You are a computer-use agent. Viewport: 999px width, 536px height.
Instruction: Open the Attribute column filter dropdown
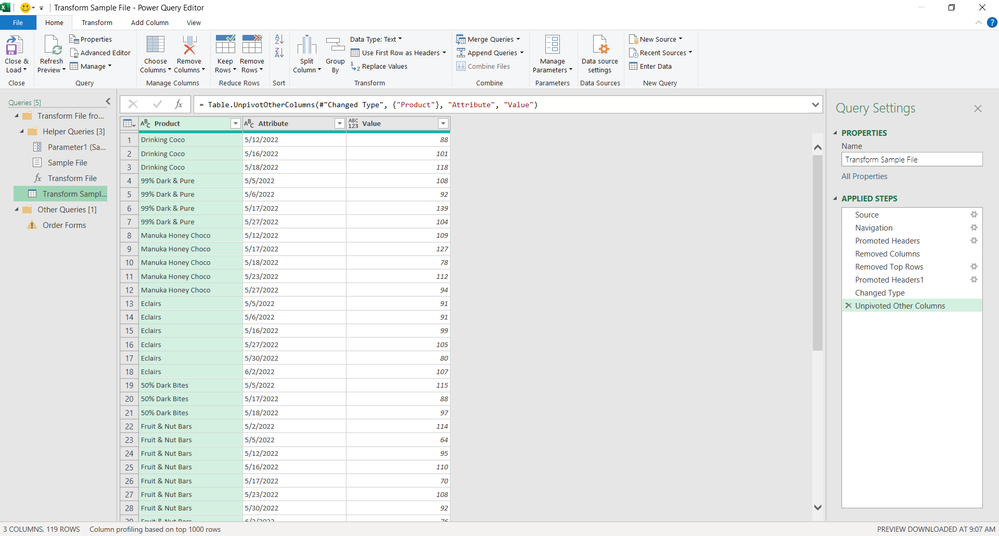339,124
